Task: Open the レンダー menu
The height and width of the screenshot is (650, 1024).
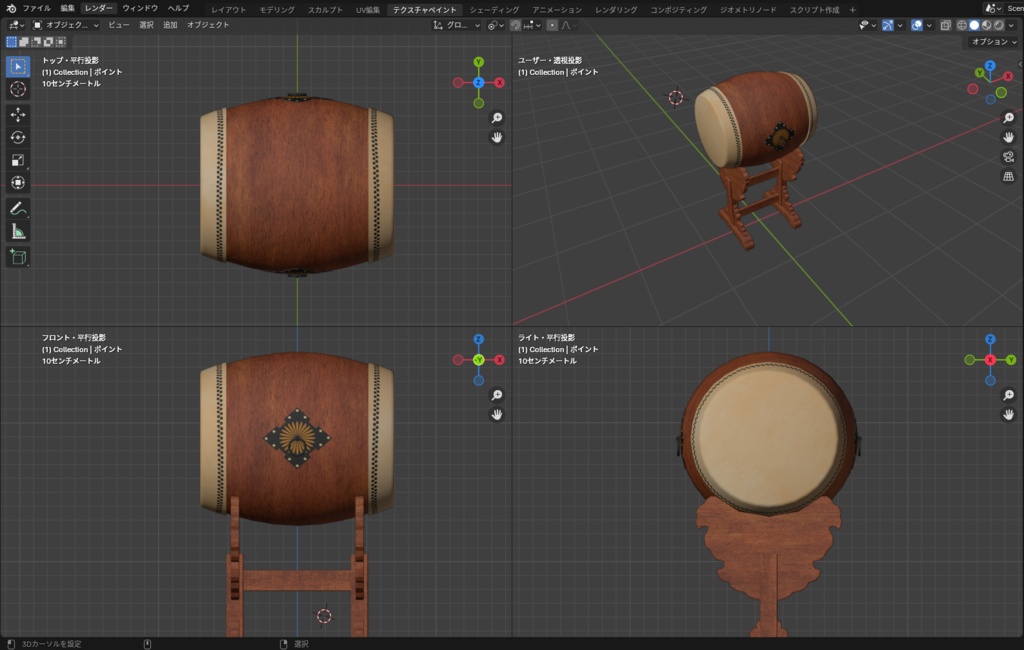Action: click(x=99, y=8)
